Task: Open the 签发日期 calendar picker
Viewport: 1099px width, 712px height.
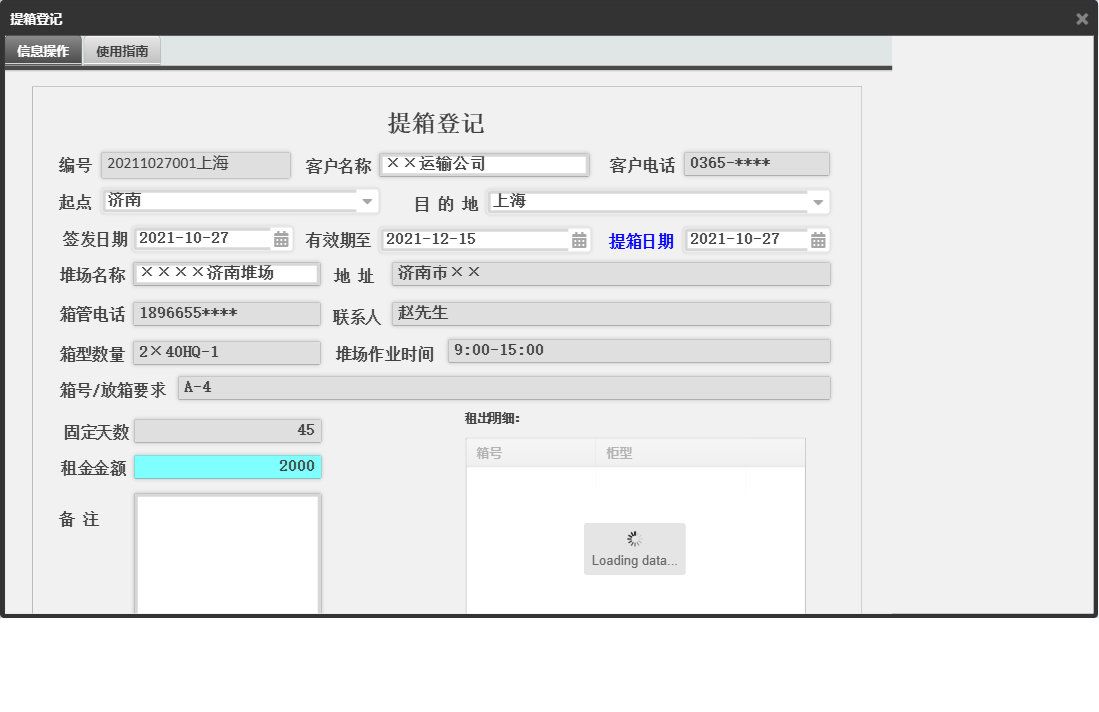Action: [280, 239]
